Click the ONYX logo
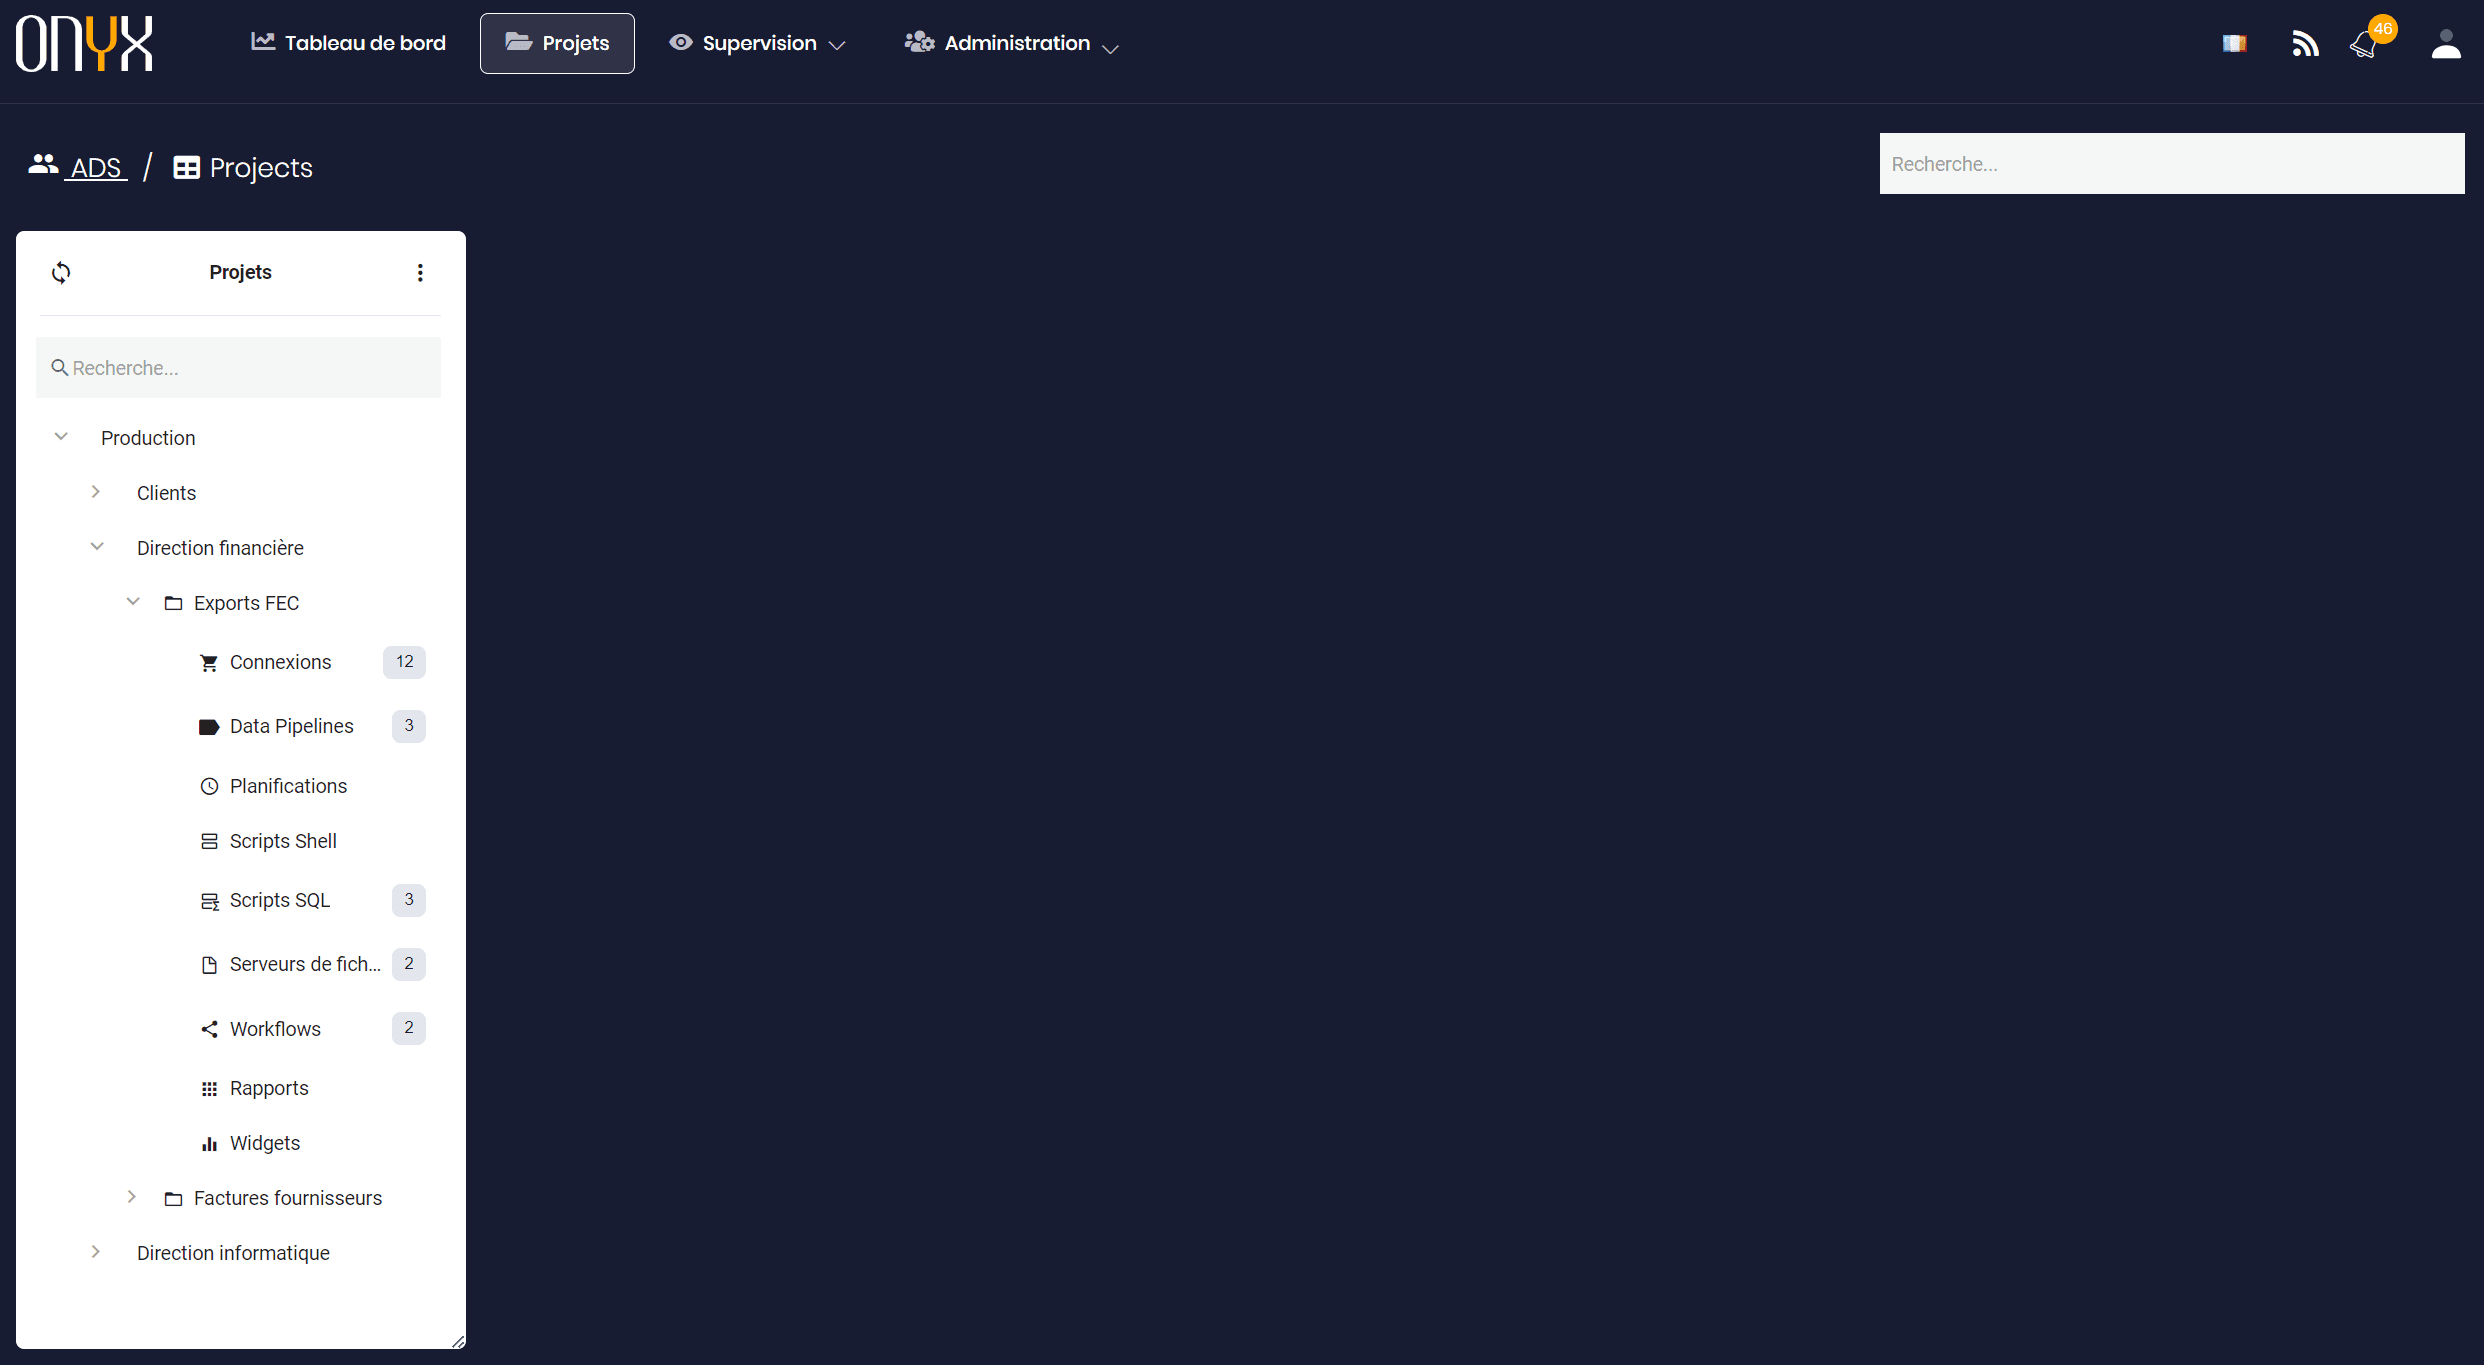 pyautogui.click(x=84, y=43)
